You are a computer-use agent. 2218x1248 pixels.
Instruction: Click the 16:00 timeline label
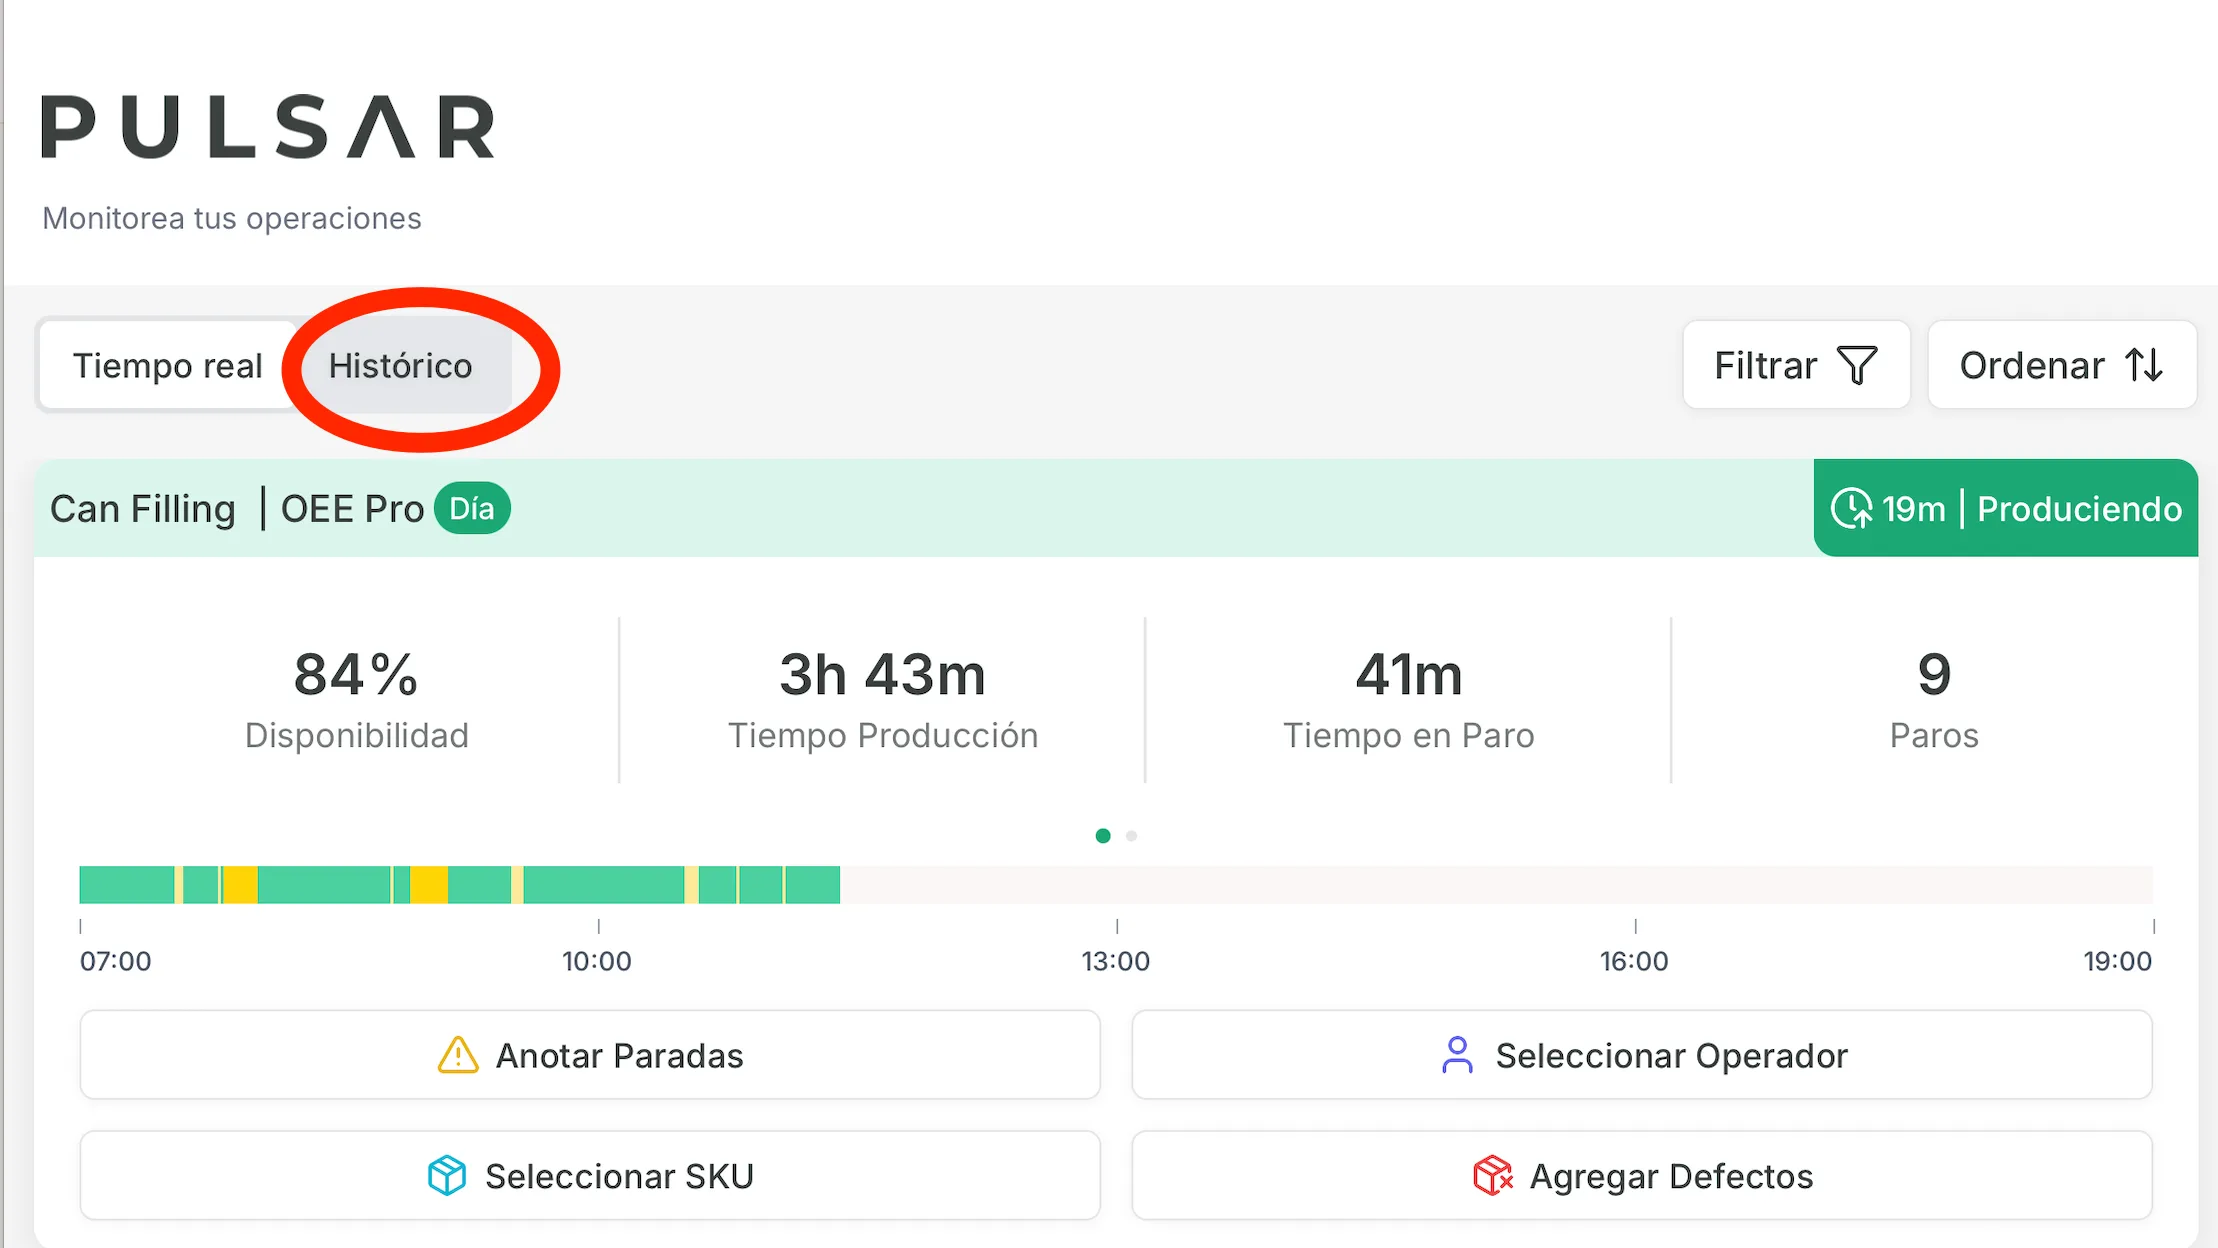pos(1634,961)
